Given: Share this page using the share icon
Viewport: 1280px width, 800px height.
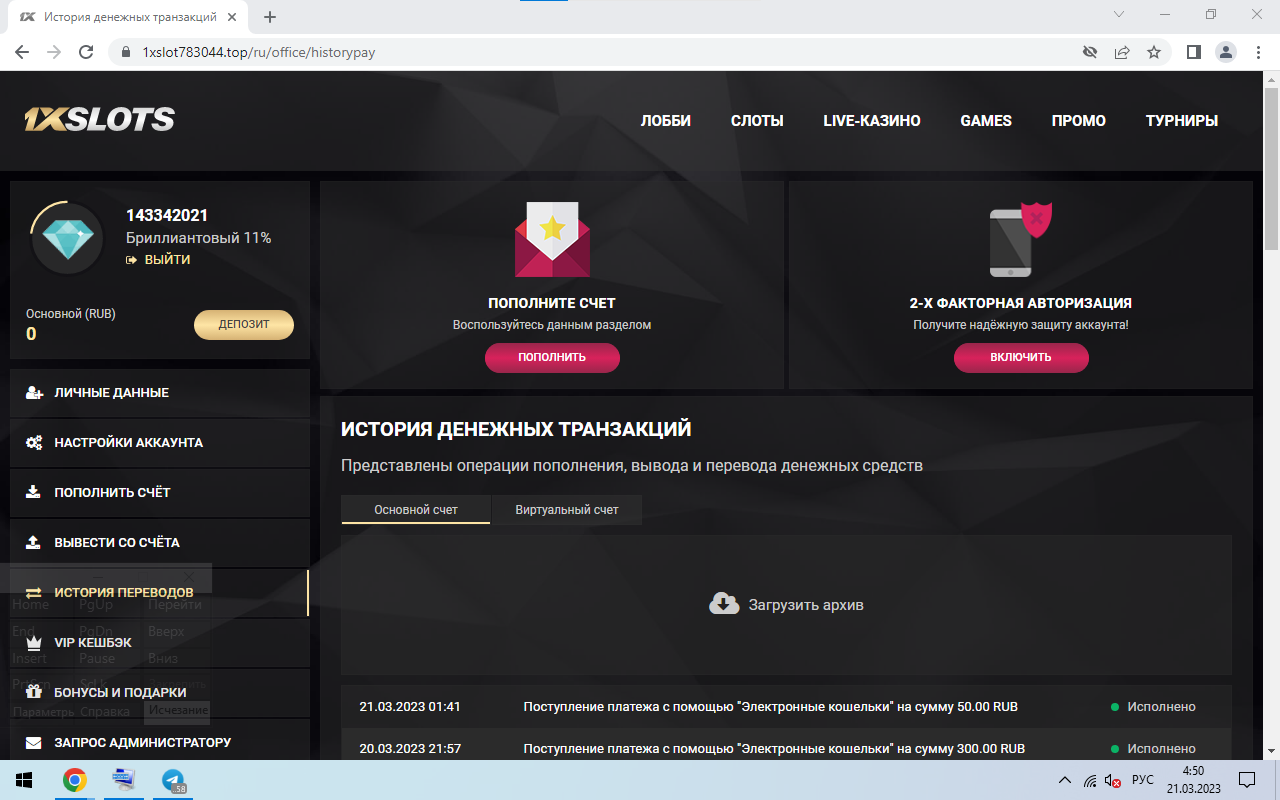Looking at the screenshot, I should click(x=1122, y=52).
